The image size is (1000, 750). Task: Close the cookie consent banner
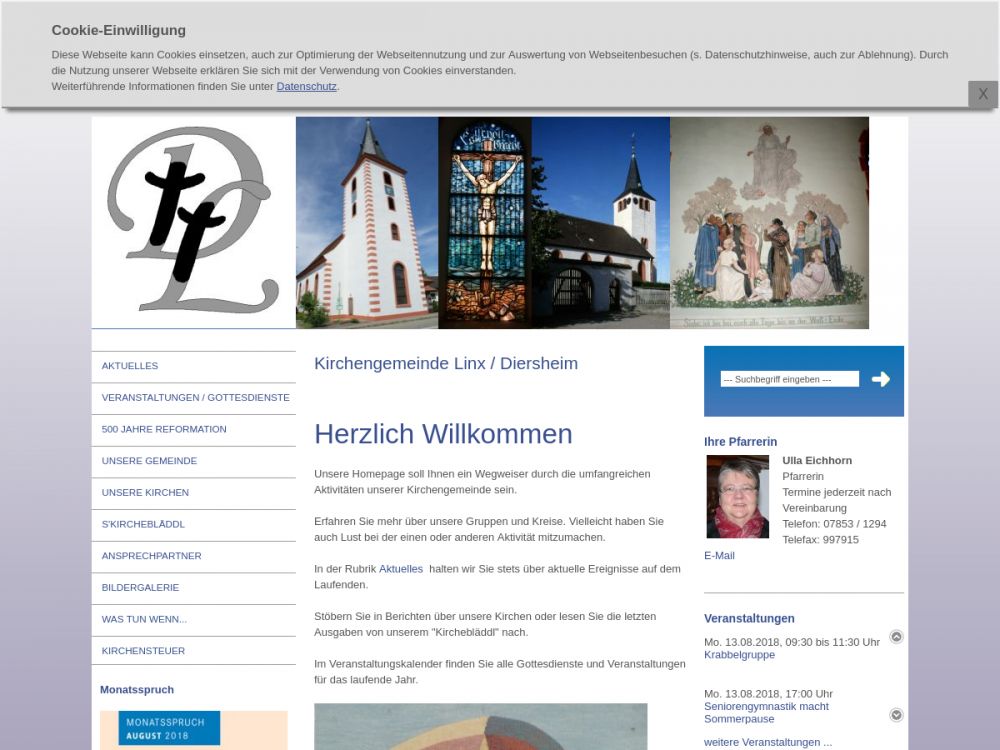tap(982, 94)
